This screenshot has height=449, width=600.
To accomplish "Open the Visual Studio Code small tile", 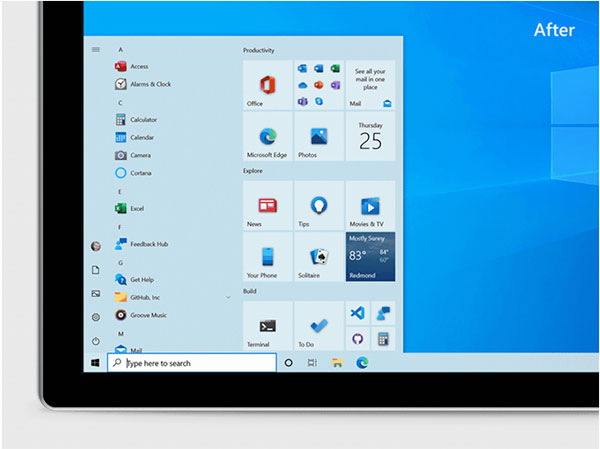I will (358, 313).
